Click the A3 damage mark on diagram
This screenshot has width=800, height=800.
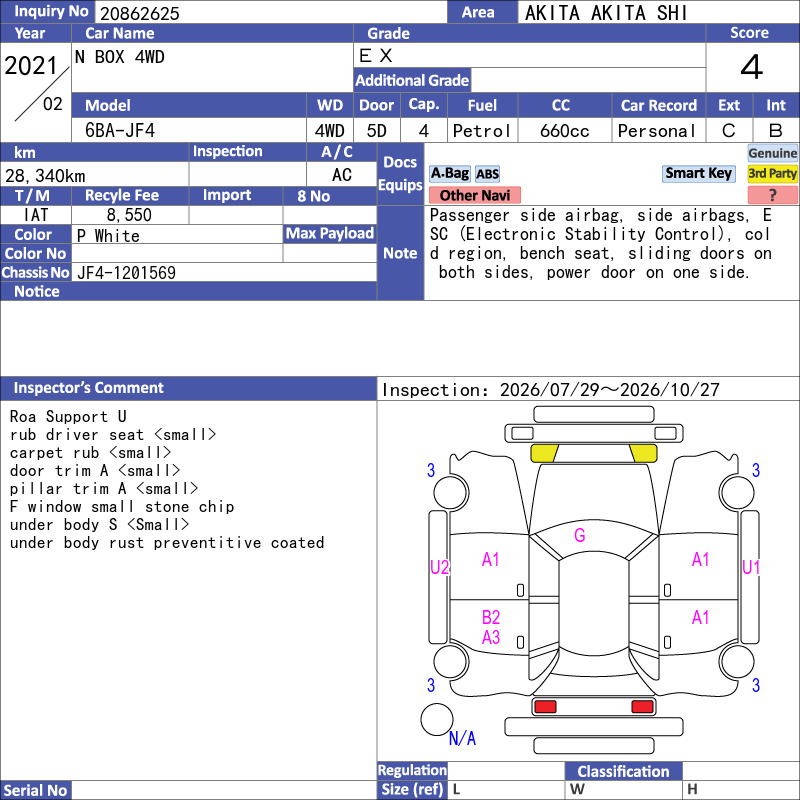[x=491, y=637]
